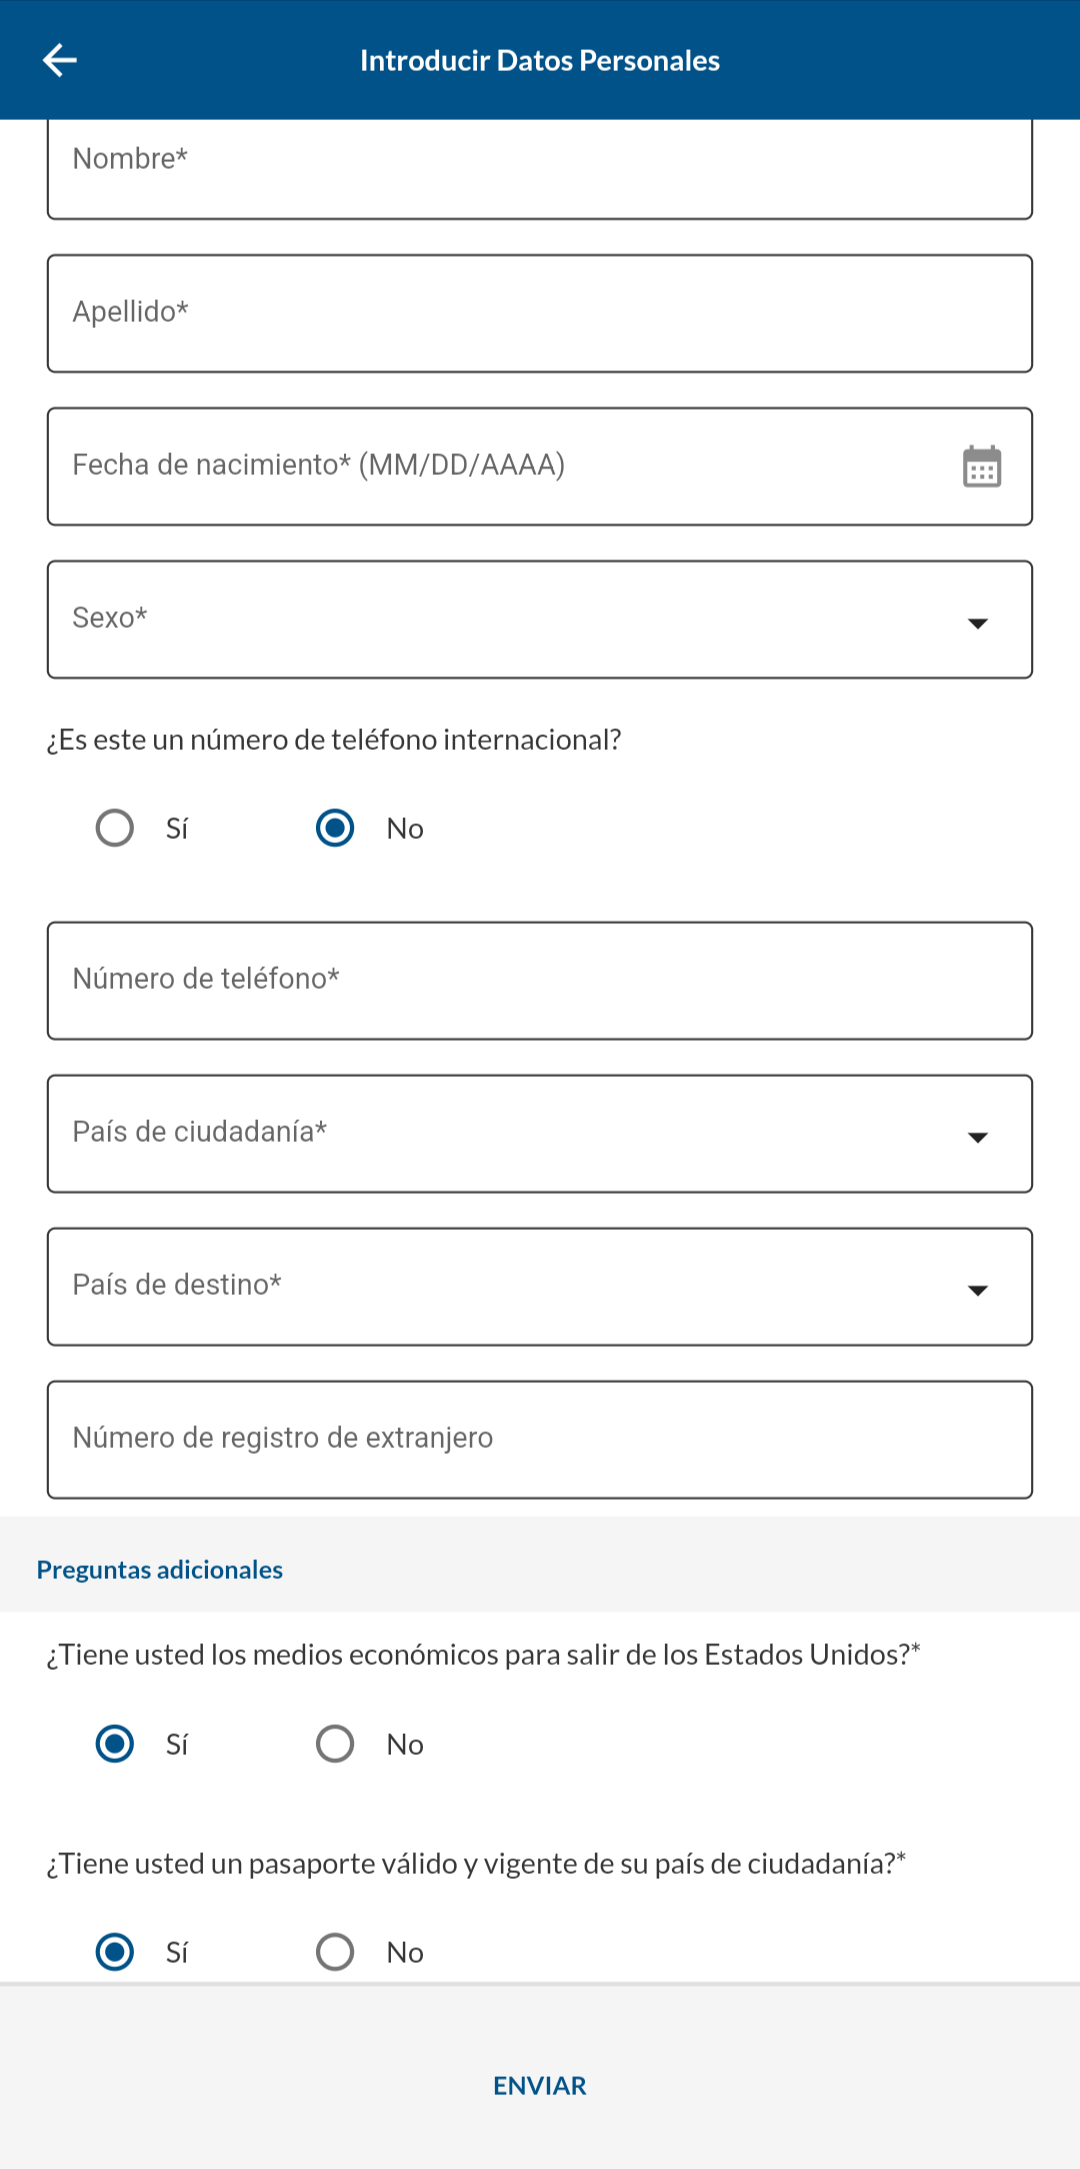
Task: Open the País de ciudadanía dropdown
Action: 540,1134
